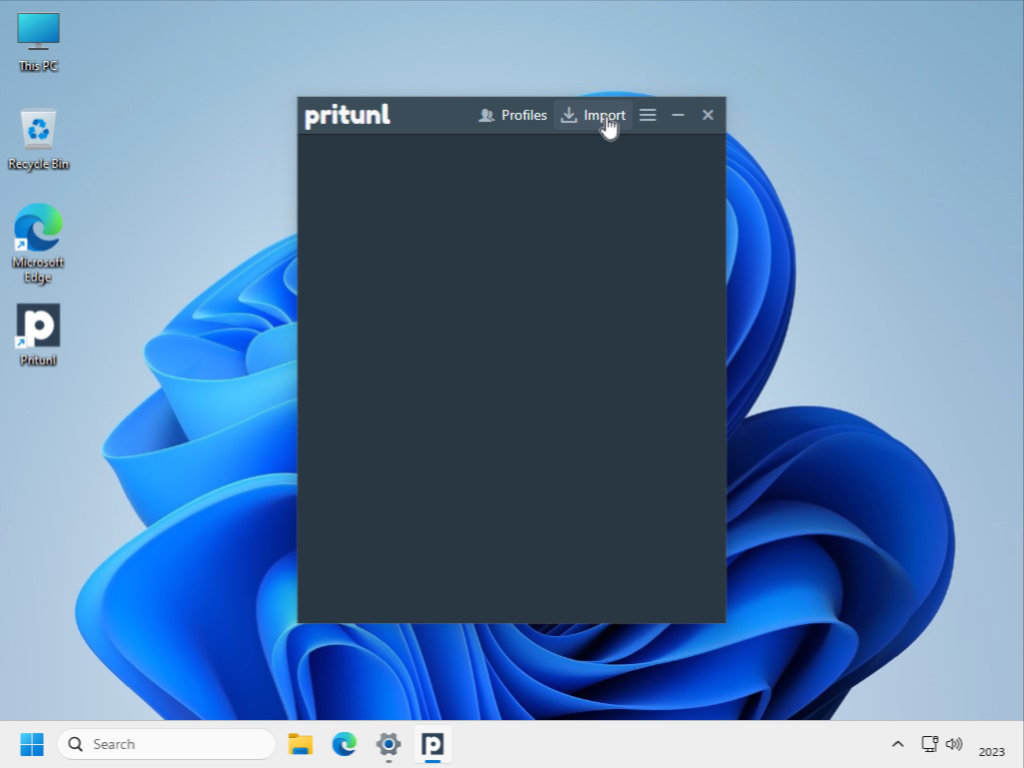The height and width of the screenshot is (768, 1024).
Task: Open File Explorer from the taskbar
Action: 300,744
